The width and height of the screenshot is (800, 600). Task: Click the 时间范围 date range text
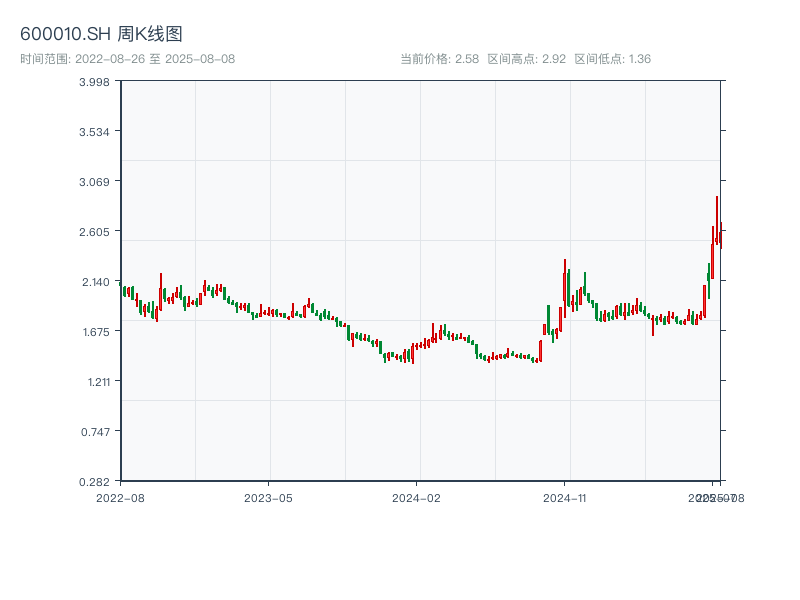(x=127, y=59)
